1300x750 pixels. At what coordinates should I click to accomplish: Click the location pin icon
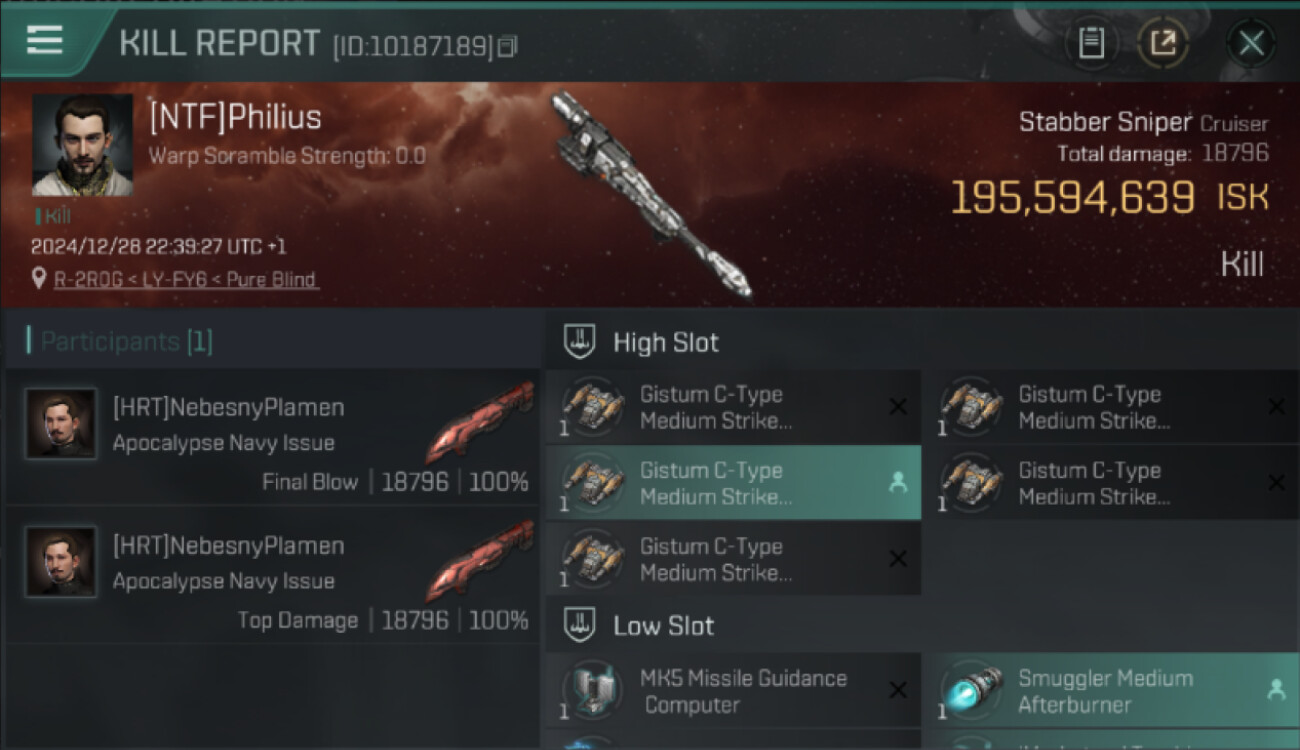click(39, 280)
